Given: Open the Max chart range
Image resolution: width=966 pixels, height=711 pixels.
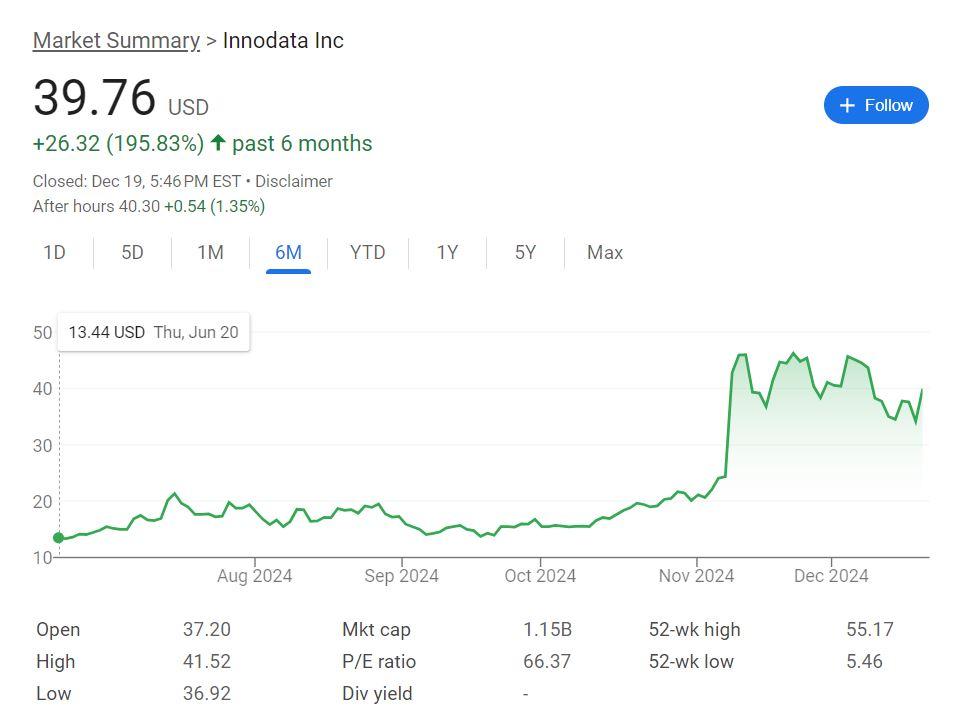Looking at the screenshot, I should [604, 253].
